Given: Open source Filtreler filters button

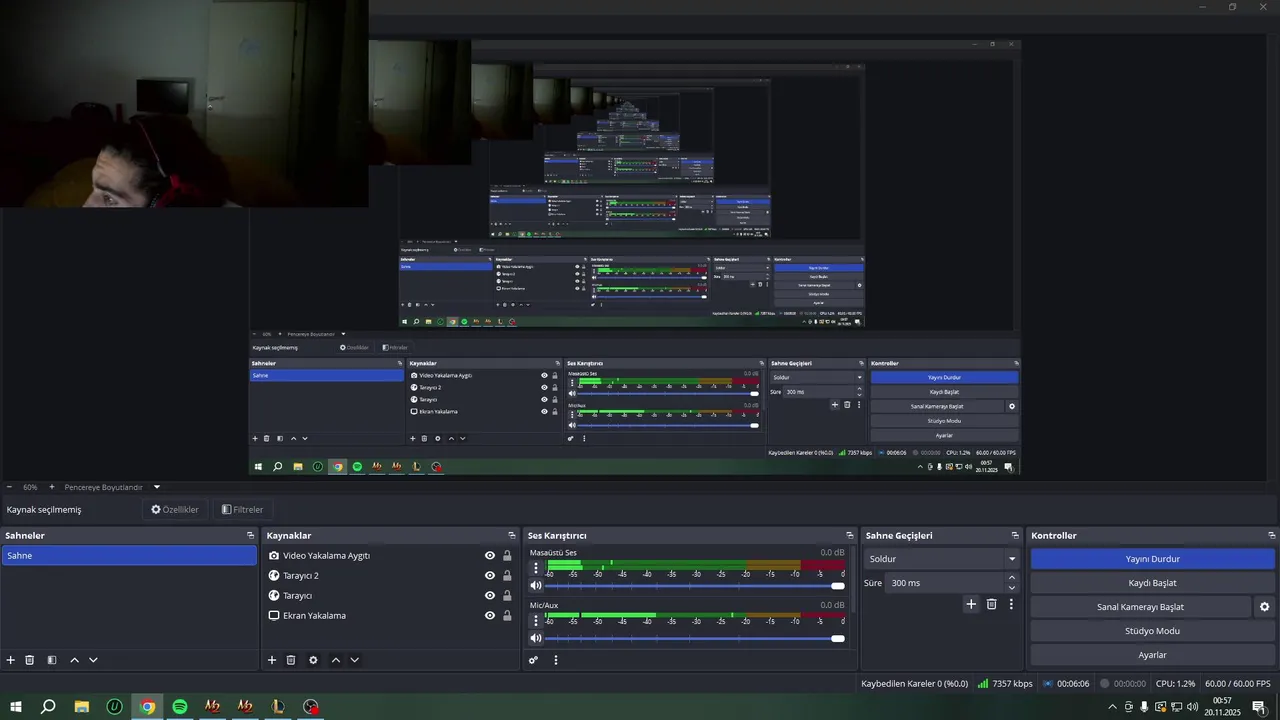Looking at the screenshot, I should (242, 510).
